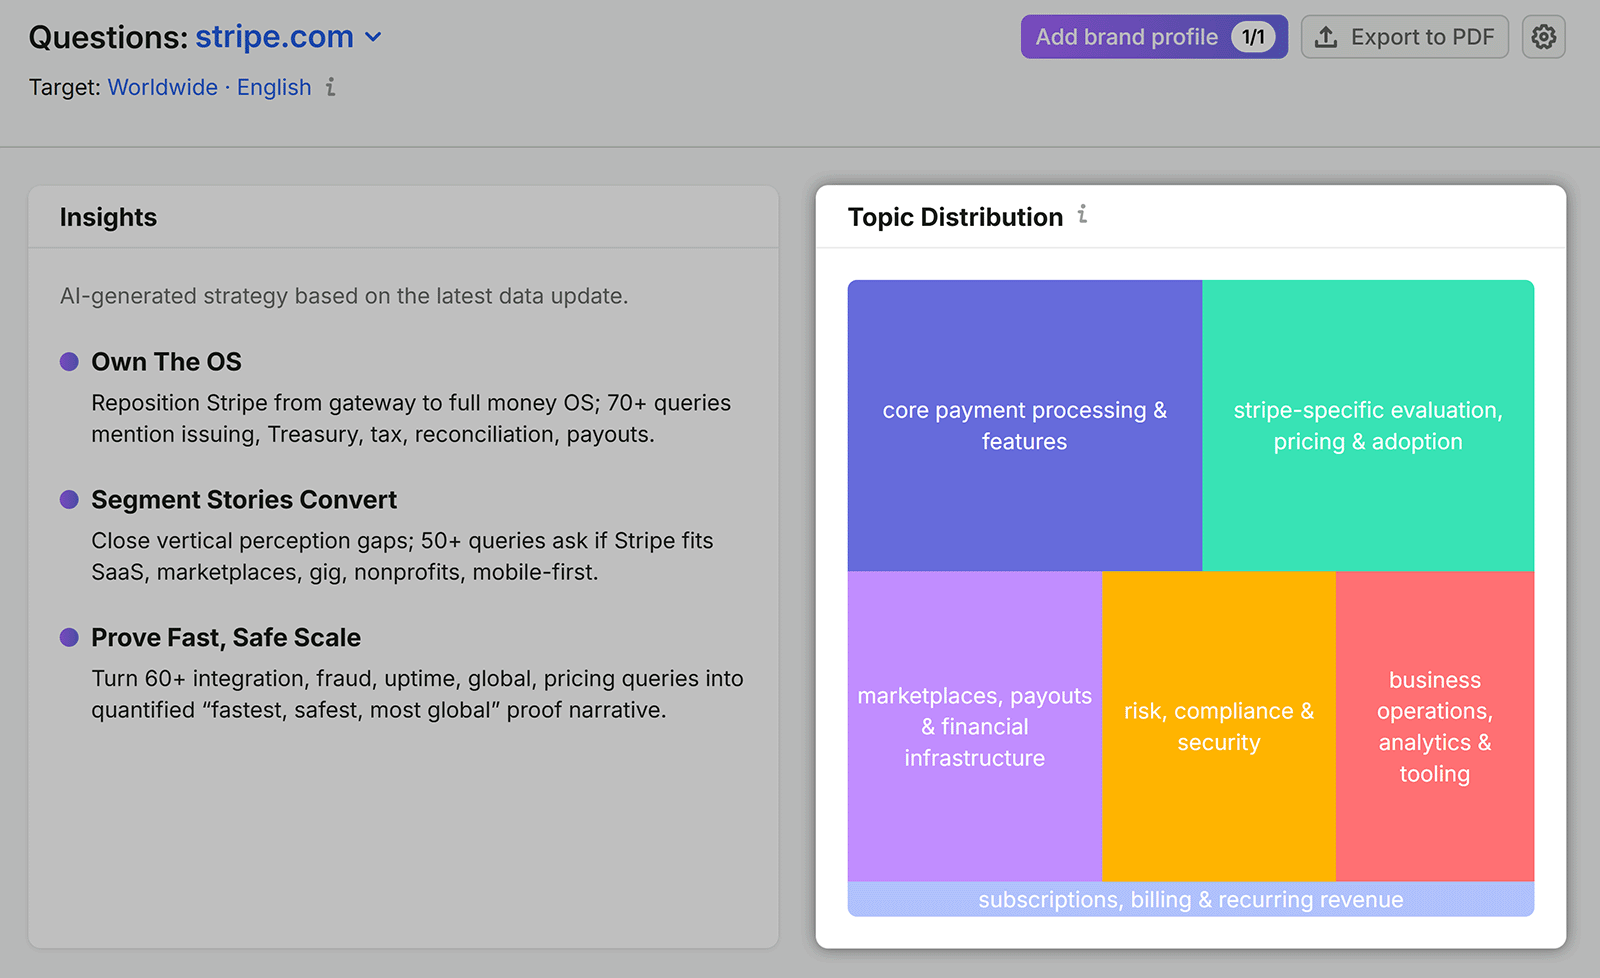
Task: Click the Reposition Stripe from gateway description
Action: (x=411, y=418)
